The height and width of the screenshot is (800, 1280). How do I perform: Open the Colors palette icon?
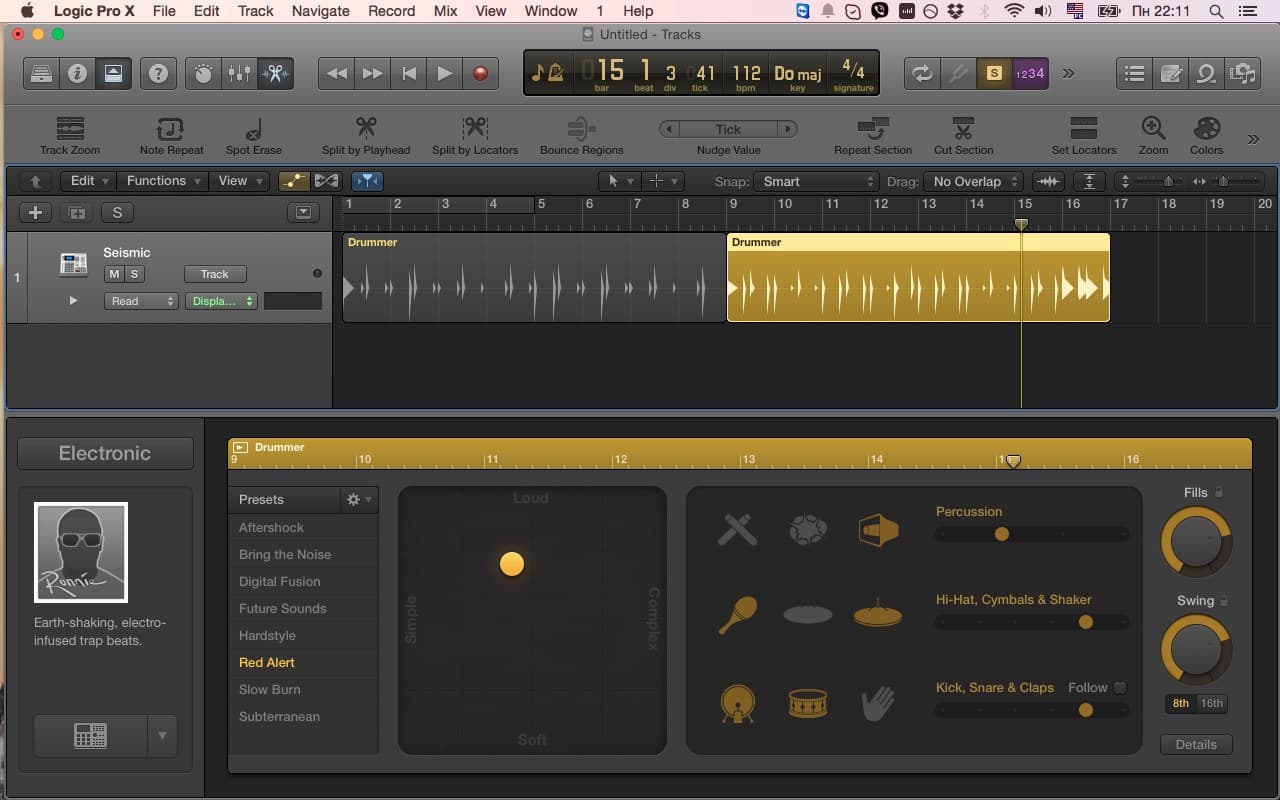tap(1206, 129)
